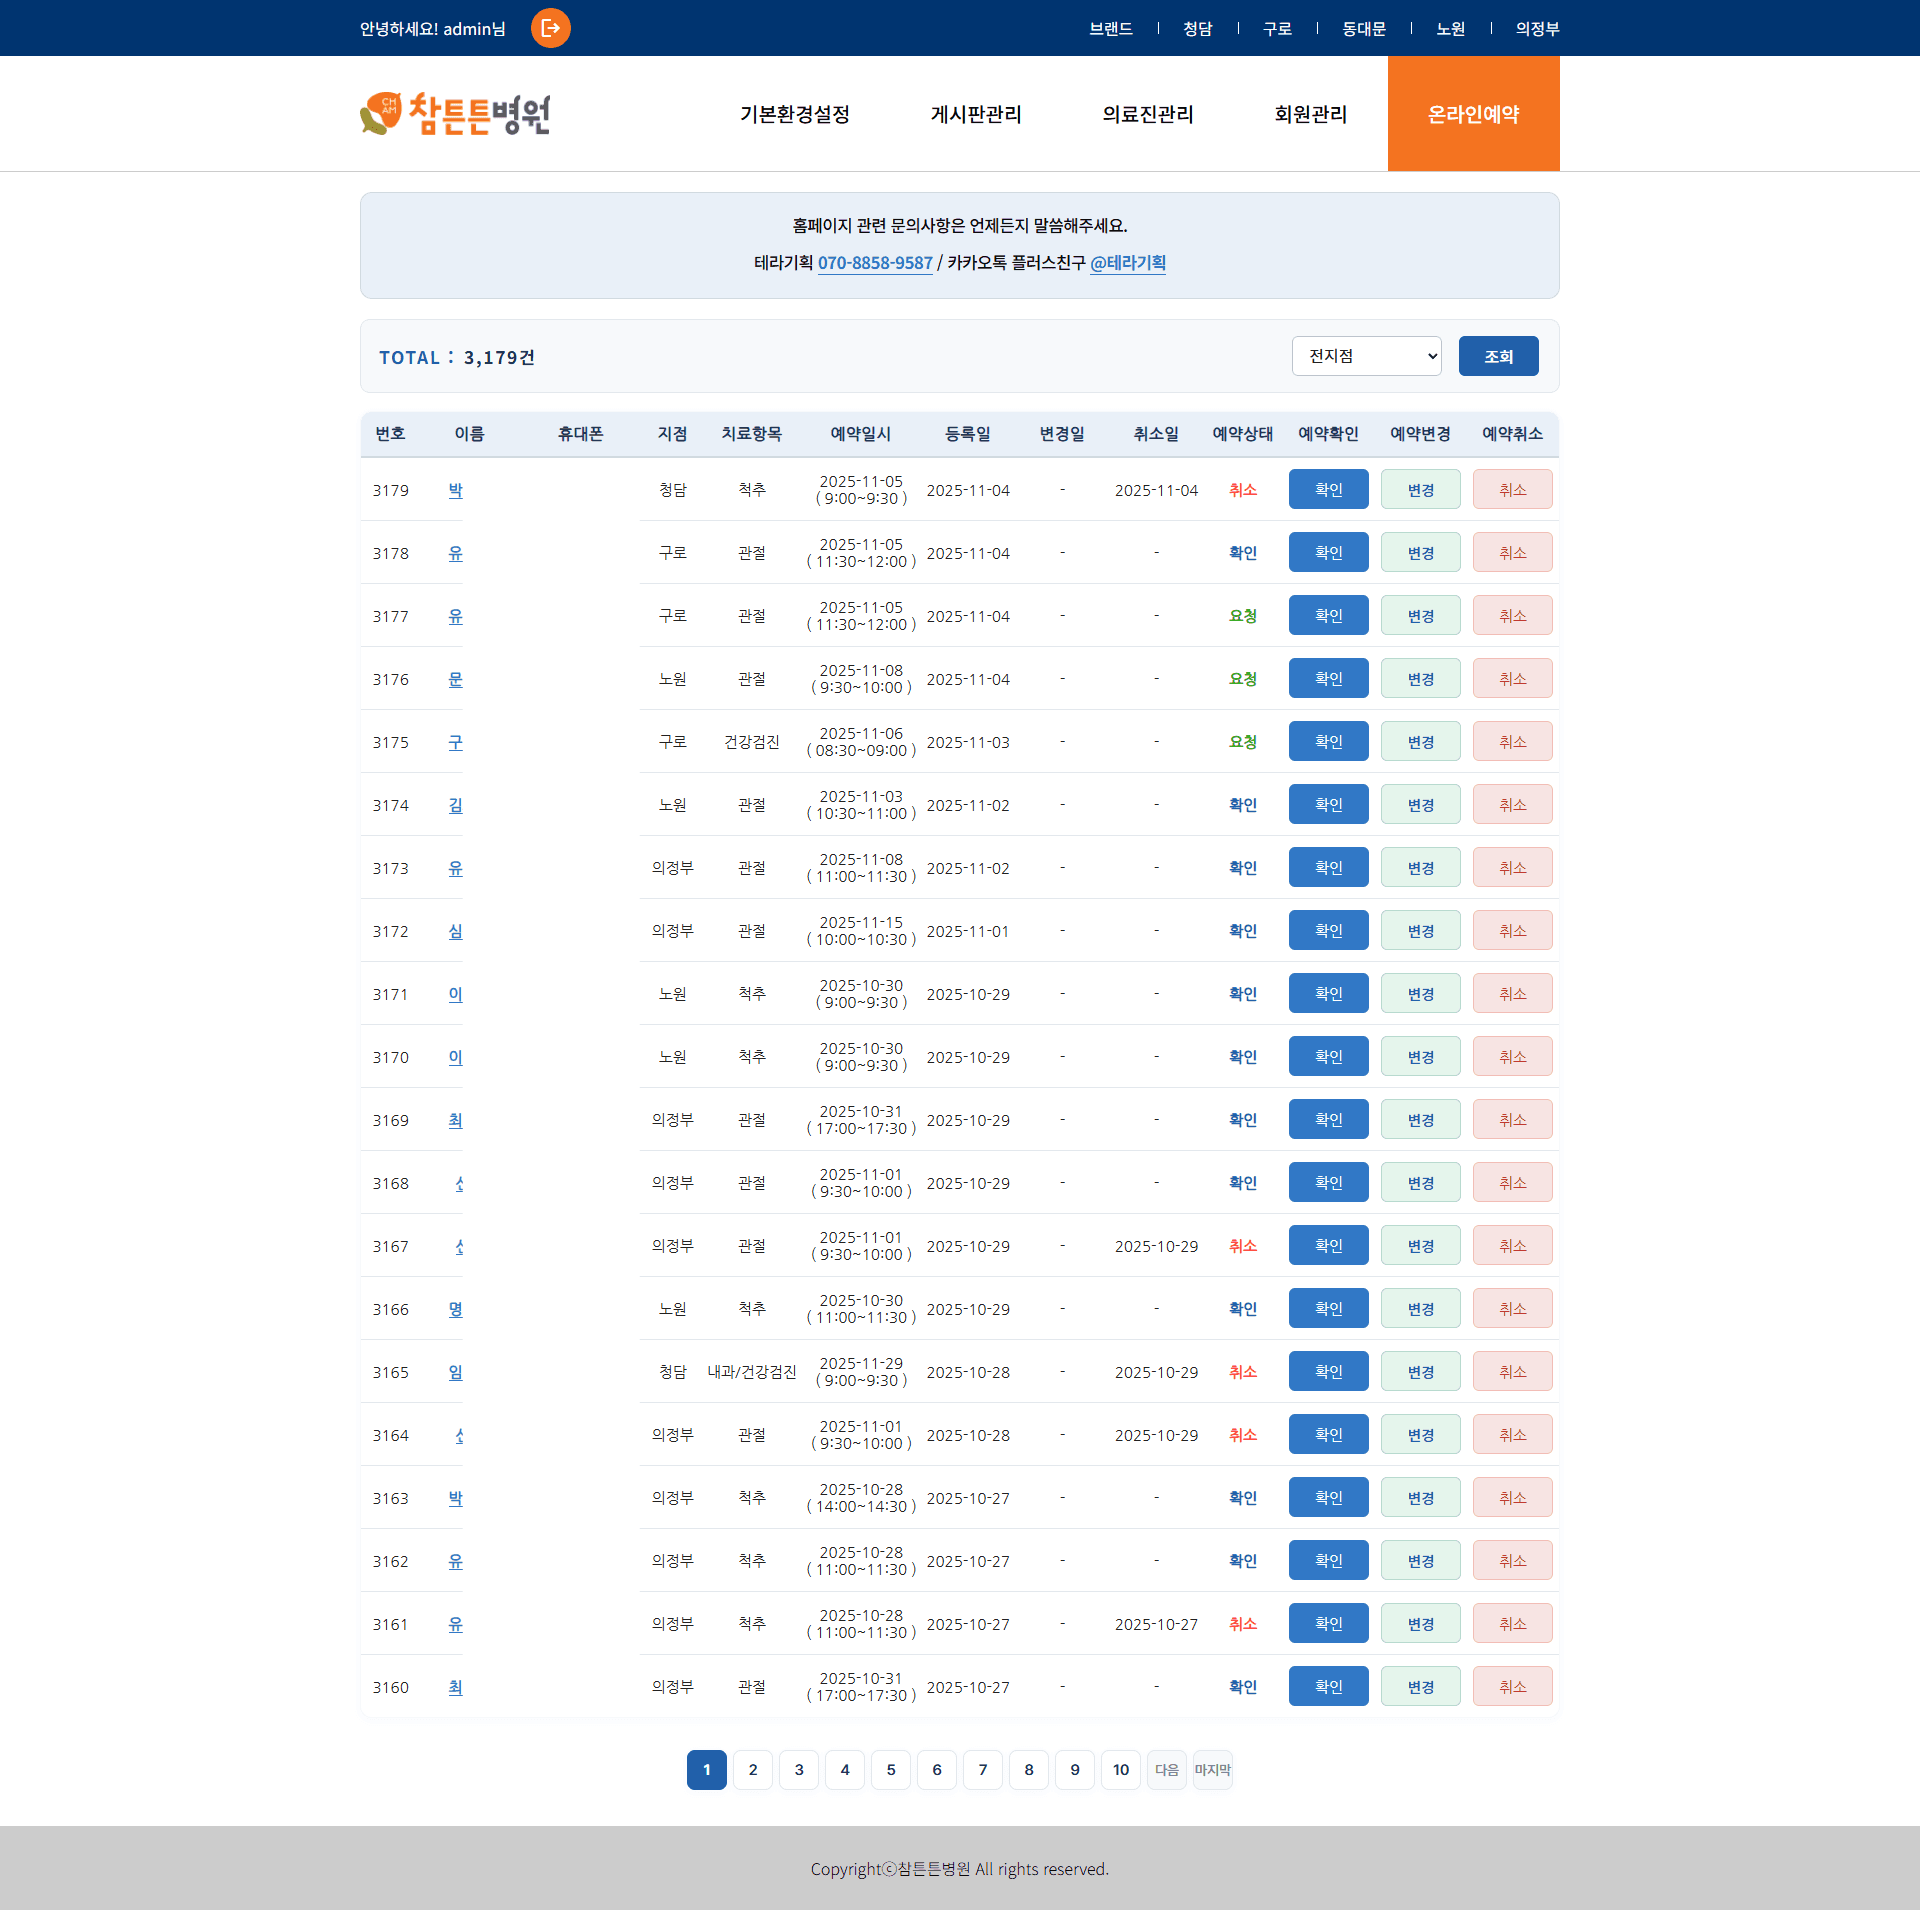Click 취소 button for reservation 3160
This screenshot has width=1920, height=1910.
(1512, 1687)
